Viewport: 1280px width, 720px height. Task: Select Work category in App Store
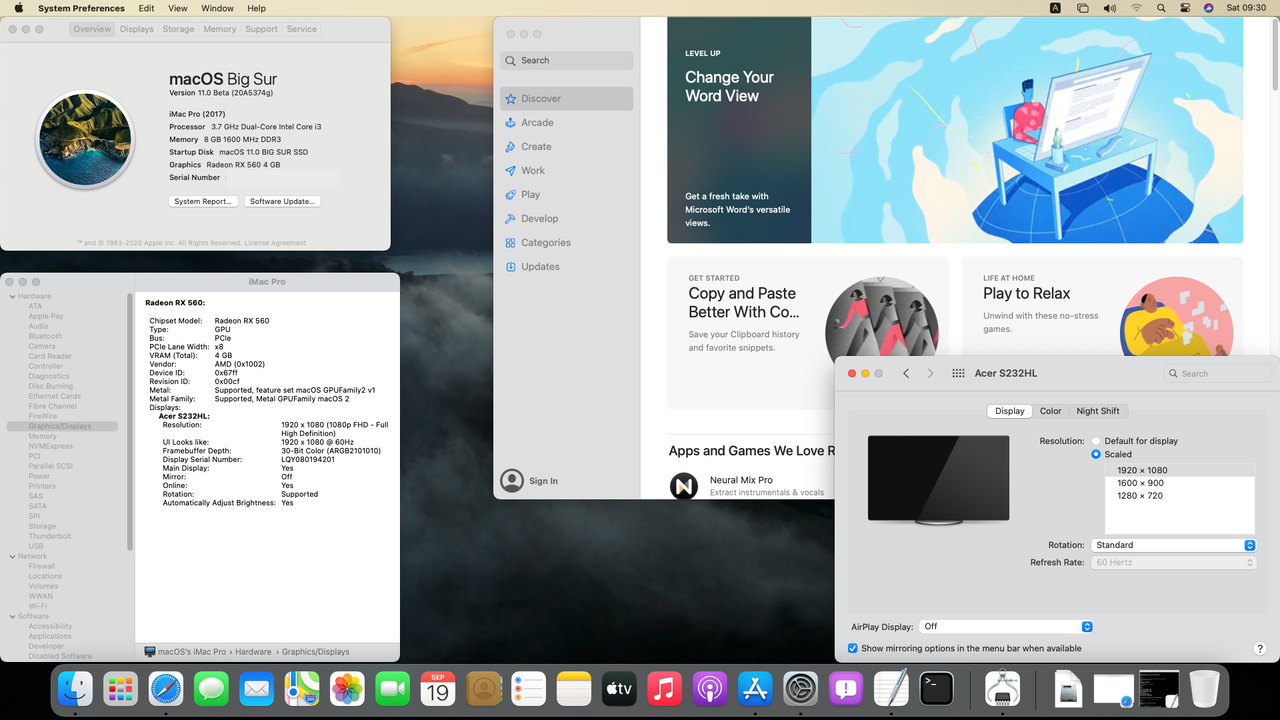(x=566, y=170)
